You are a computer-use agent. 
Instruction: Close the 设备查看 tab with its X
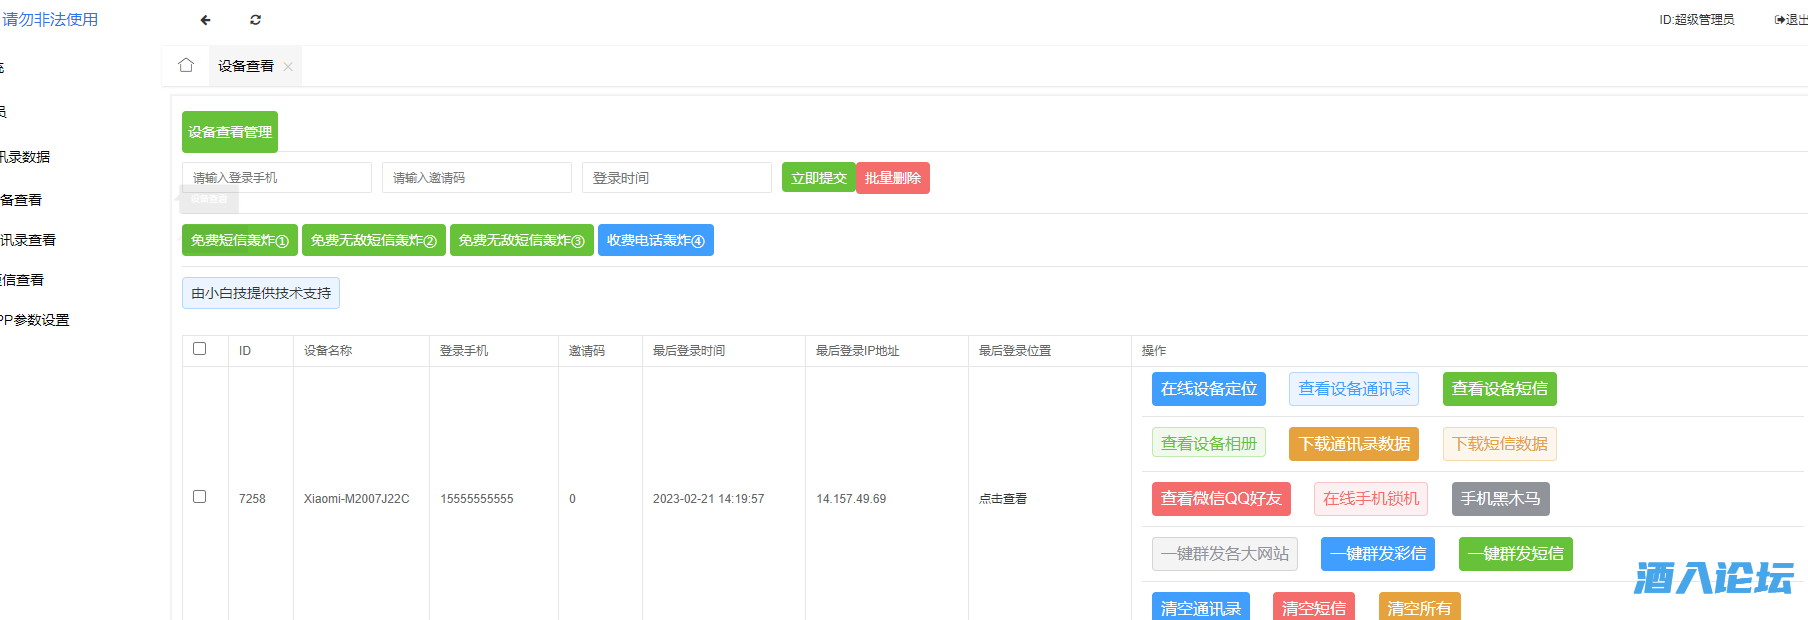tap(288, 67)
